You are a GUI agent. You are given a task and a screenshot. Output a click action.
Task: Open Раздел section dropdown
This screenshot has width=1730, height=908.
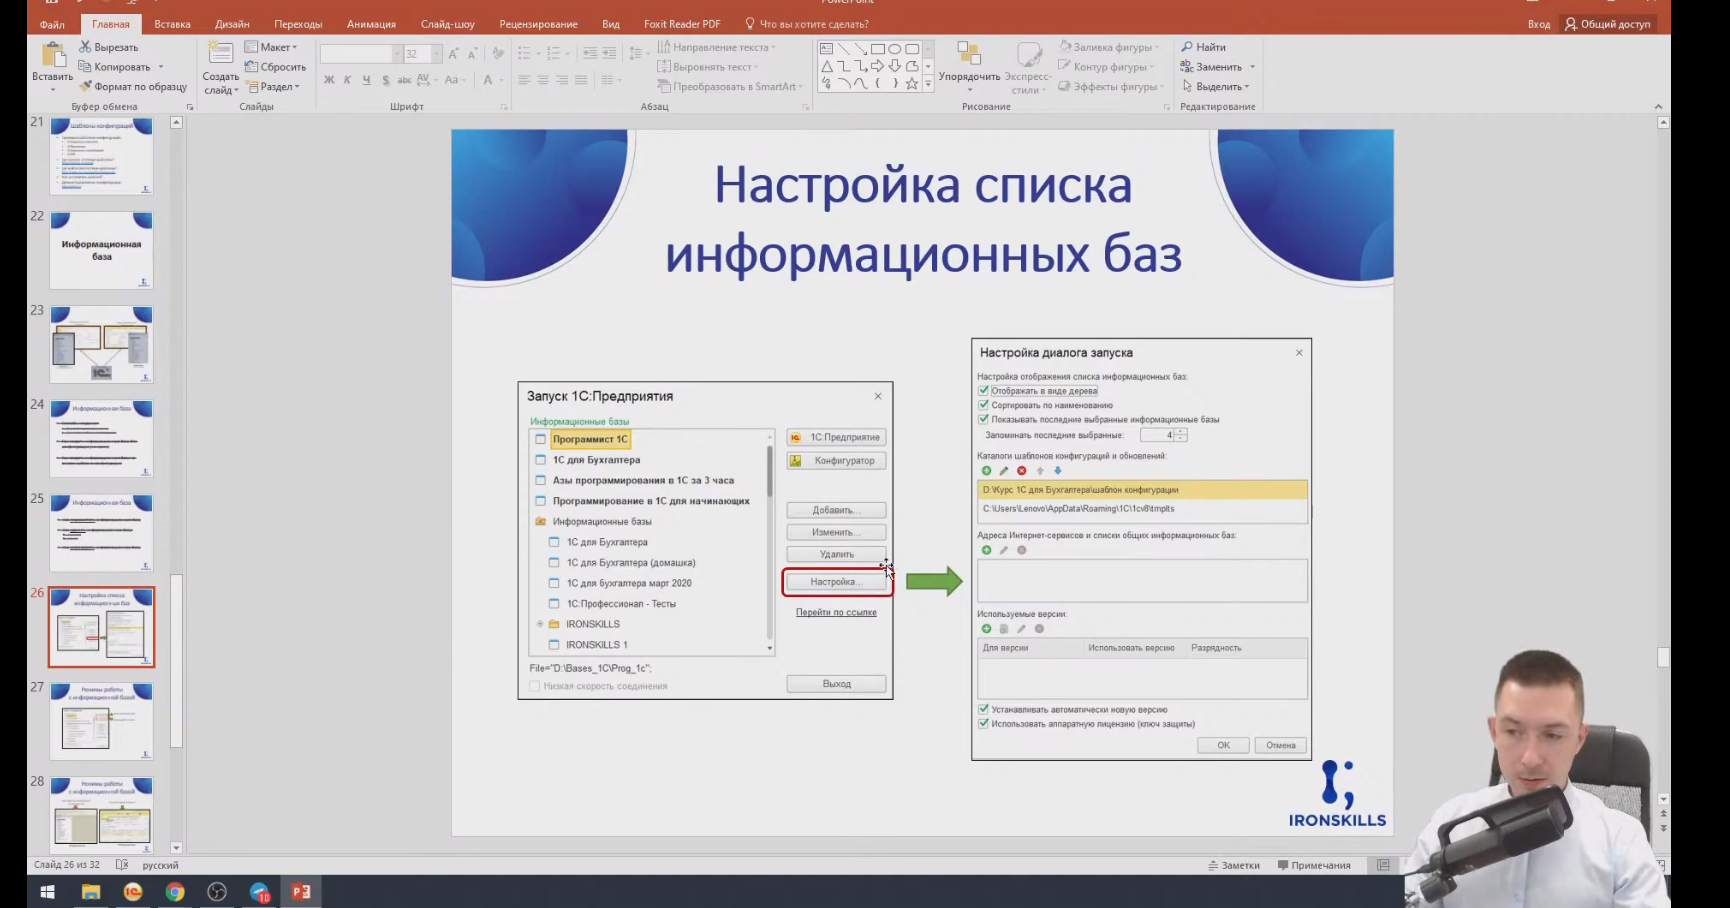point(272,87)
